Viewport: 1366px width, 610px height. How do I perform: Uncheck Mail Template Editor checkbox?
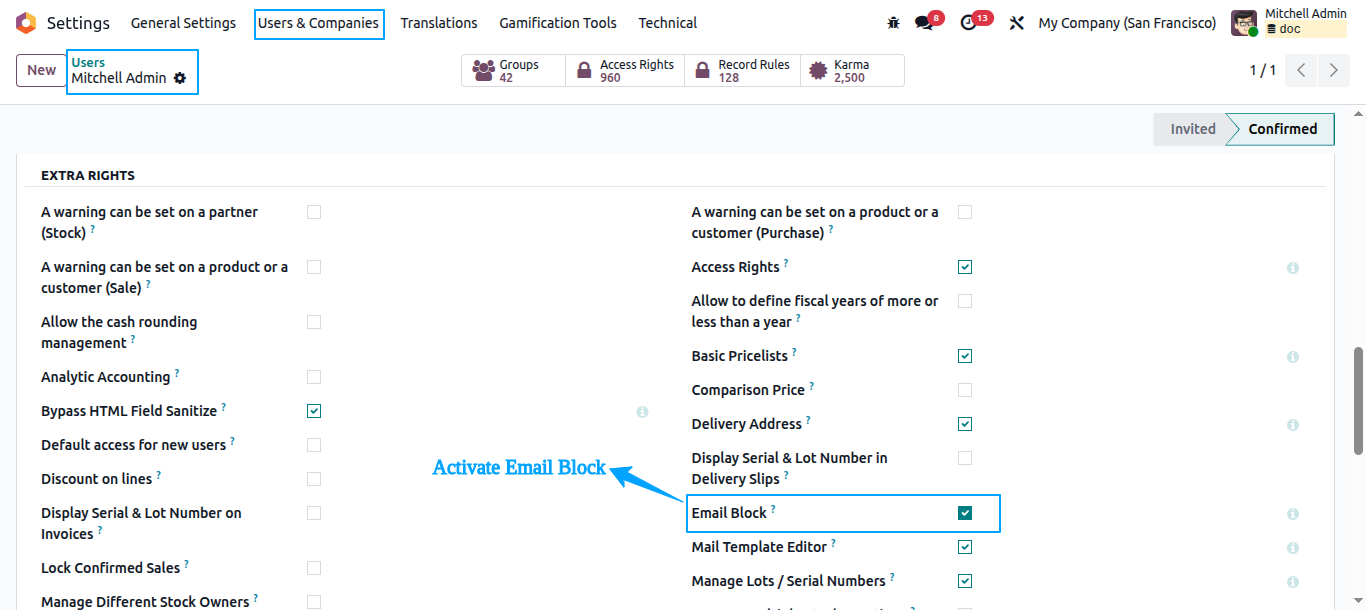pyautogui.click(x=965, y=547)
